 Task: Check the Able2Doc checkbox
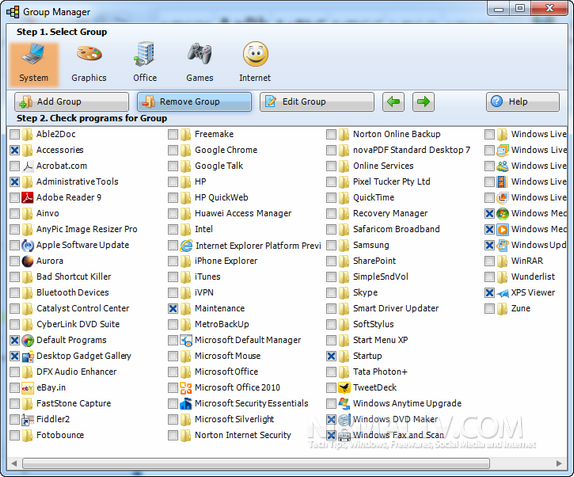(15, 134)
